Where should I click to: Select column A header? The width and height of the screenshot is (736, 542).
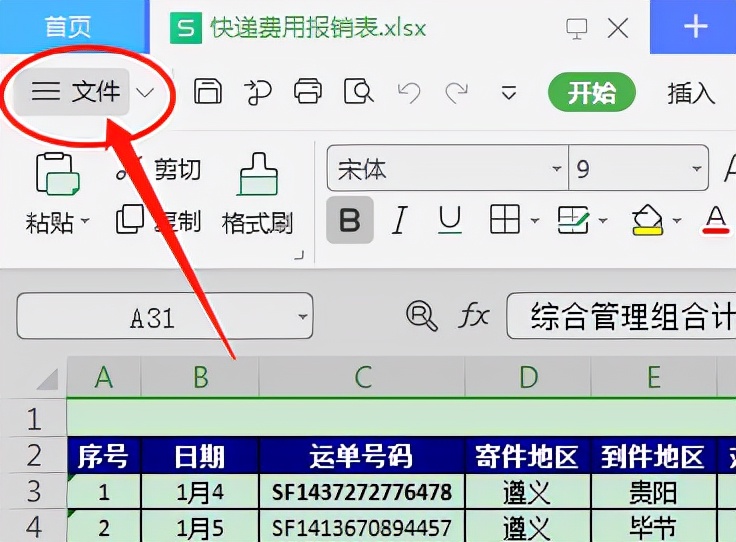pos(104,377)
